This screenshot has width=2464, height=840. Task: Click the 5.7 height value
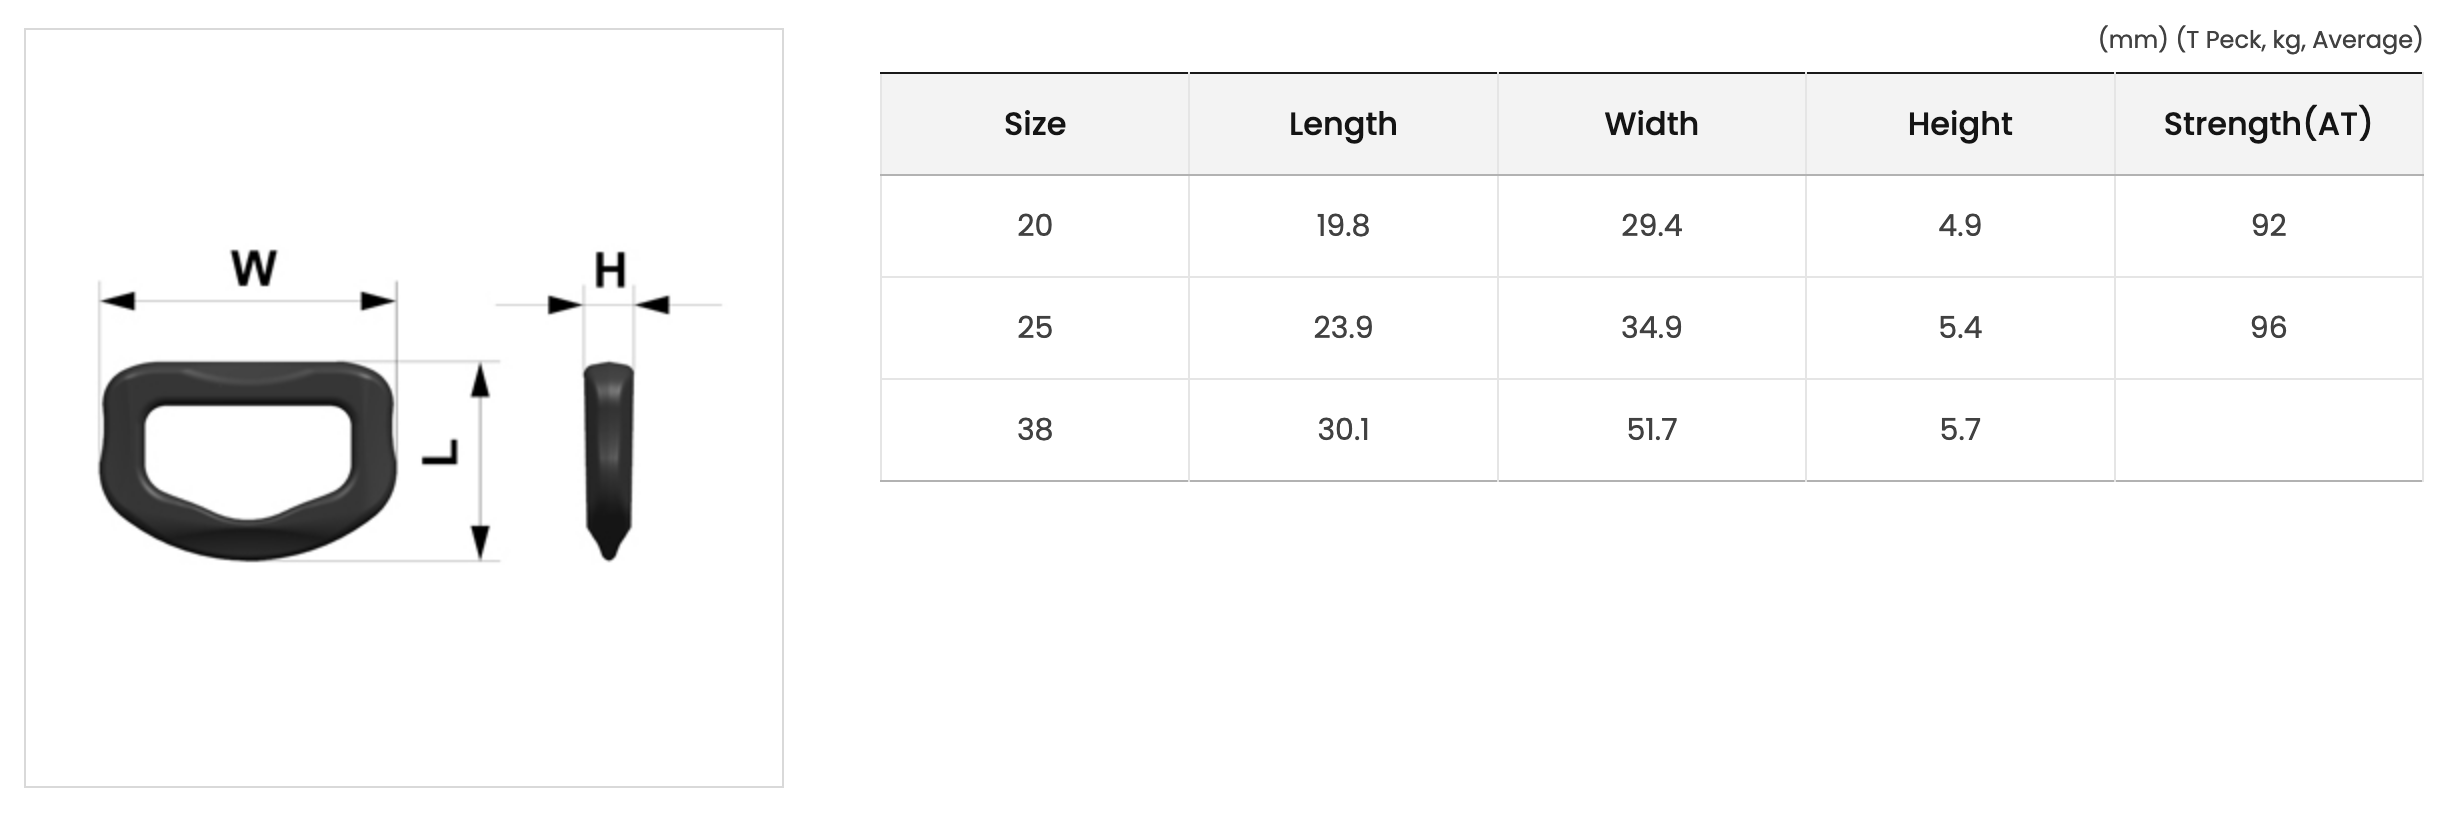coord(1960,430)
